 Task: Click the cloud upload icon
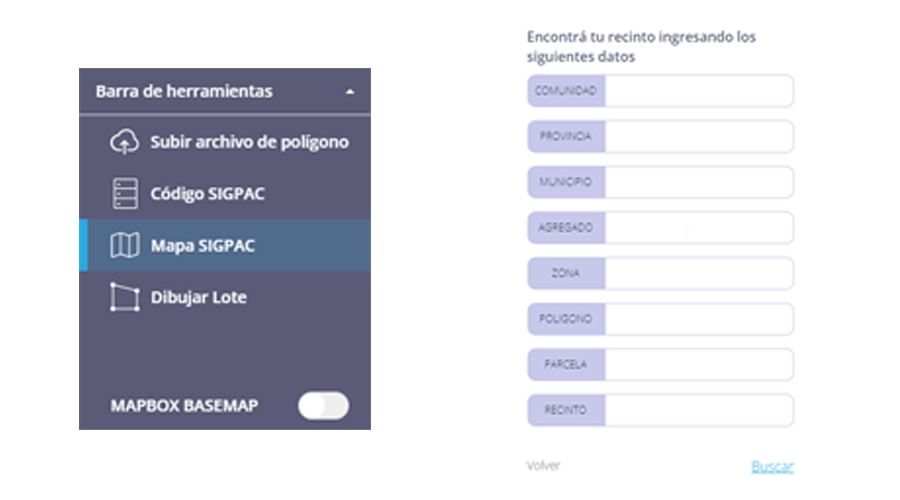125,142
